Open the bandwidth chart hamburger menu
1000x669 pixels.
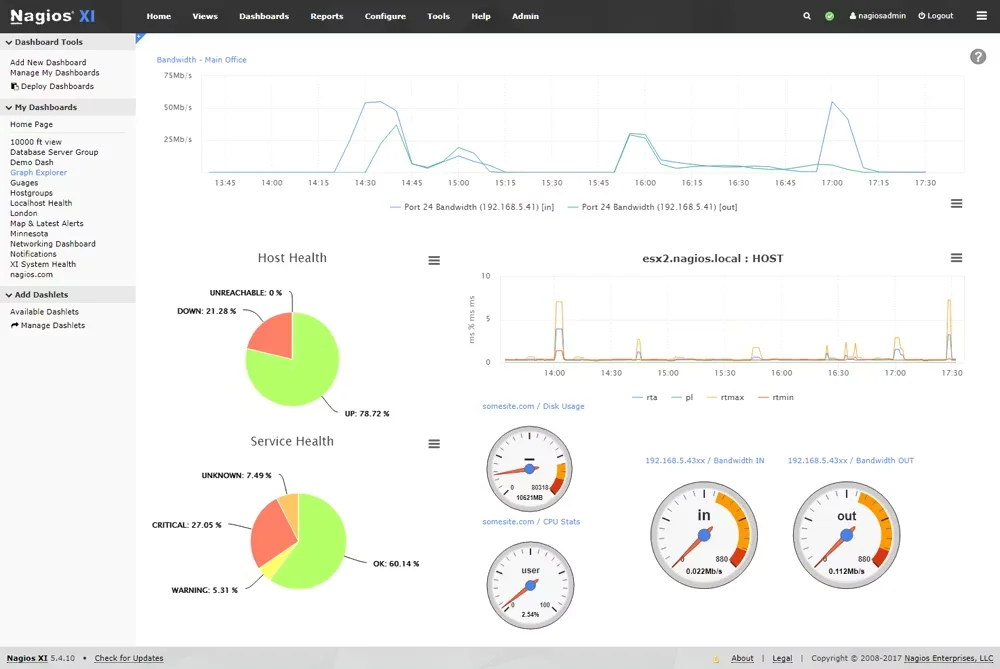tap(955, 203)
